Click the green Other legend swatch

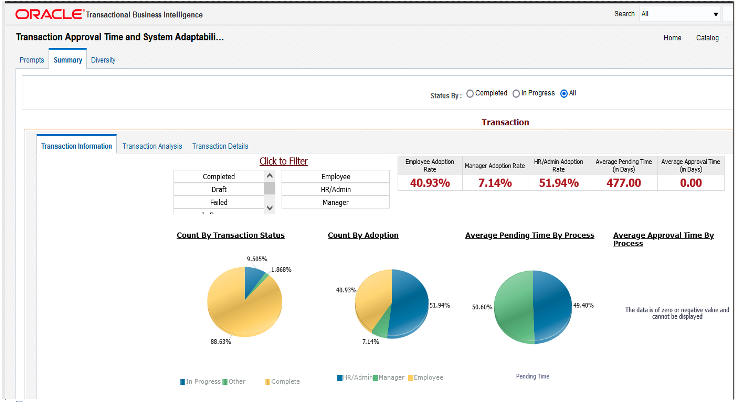click(225, 382)
